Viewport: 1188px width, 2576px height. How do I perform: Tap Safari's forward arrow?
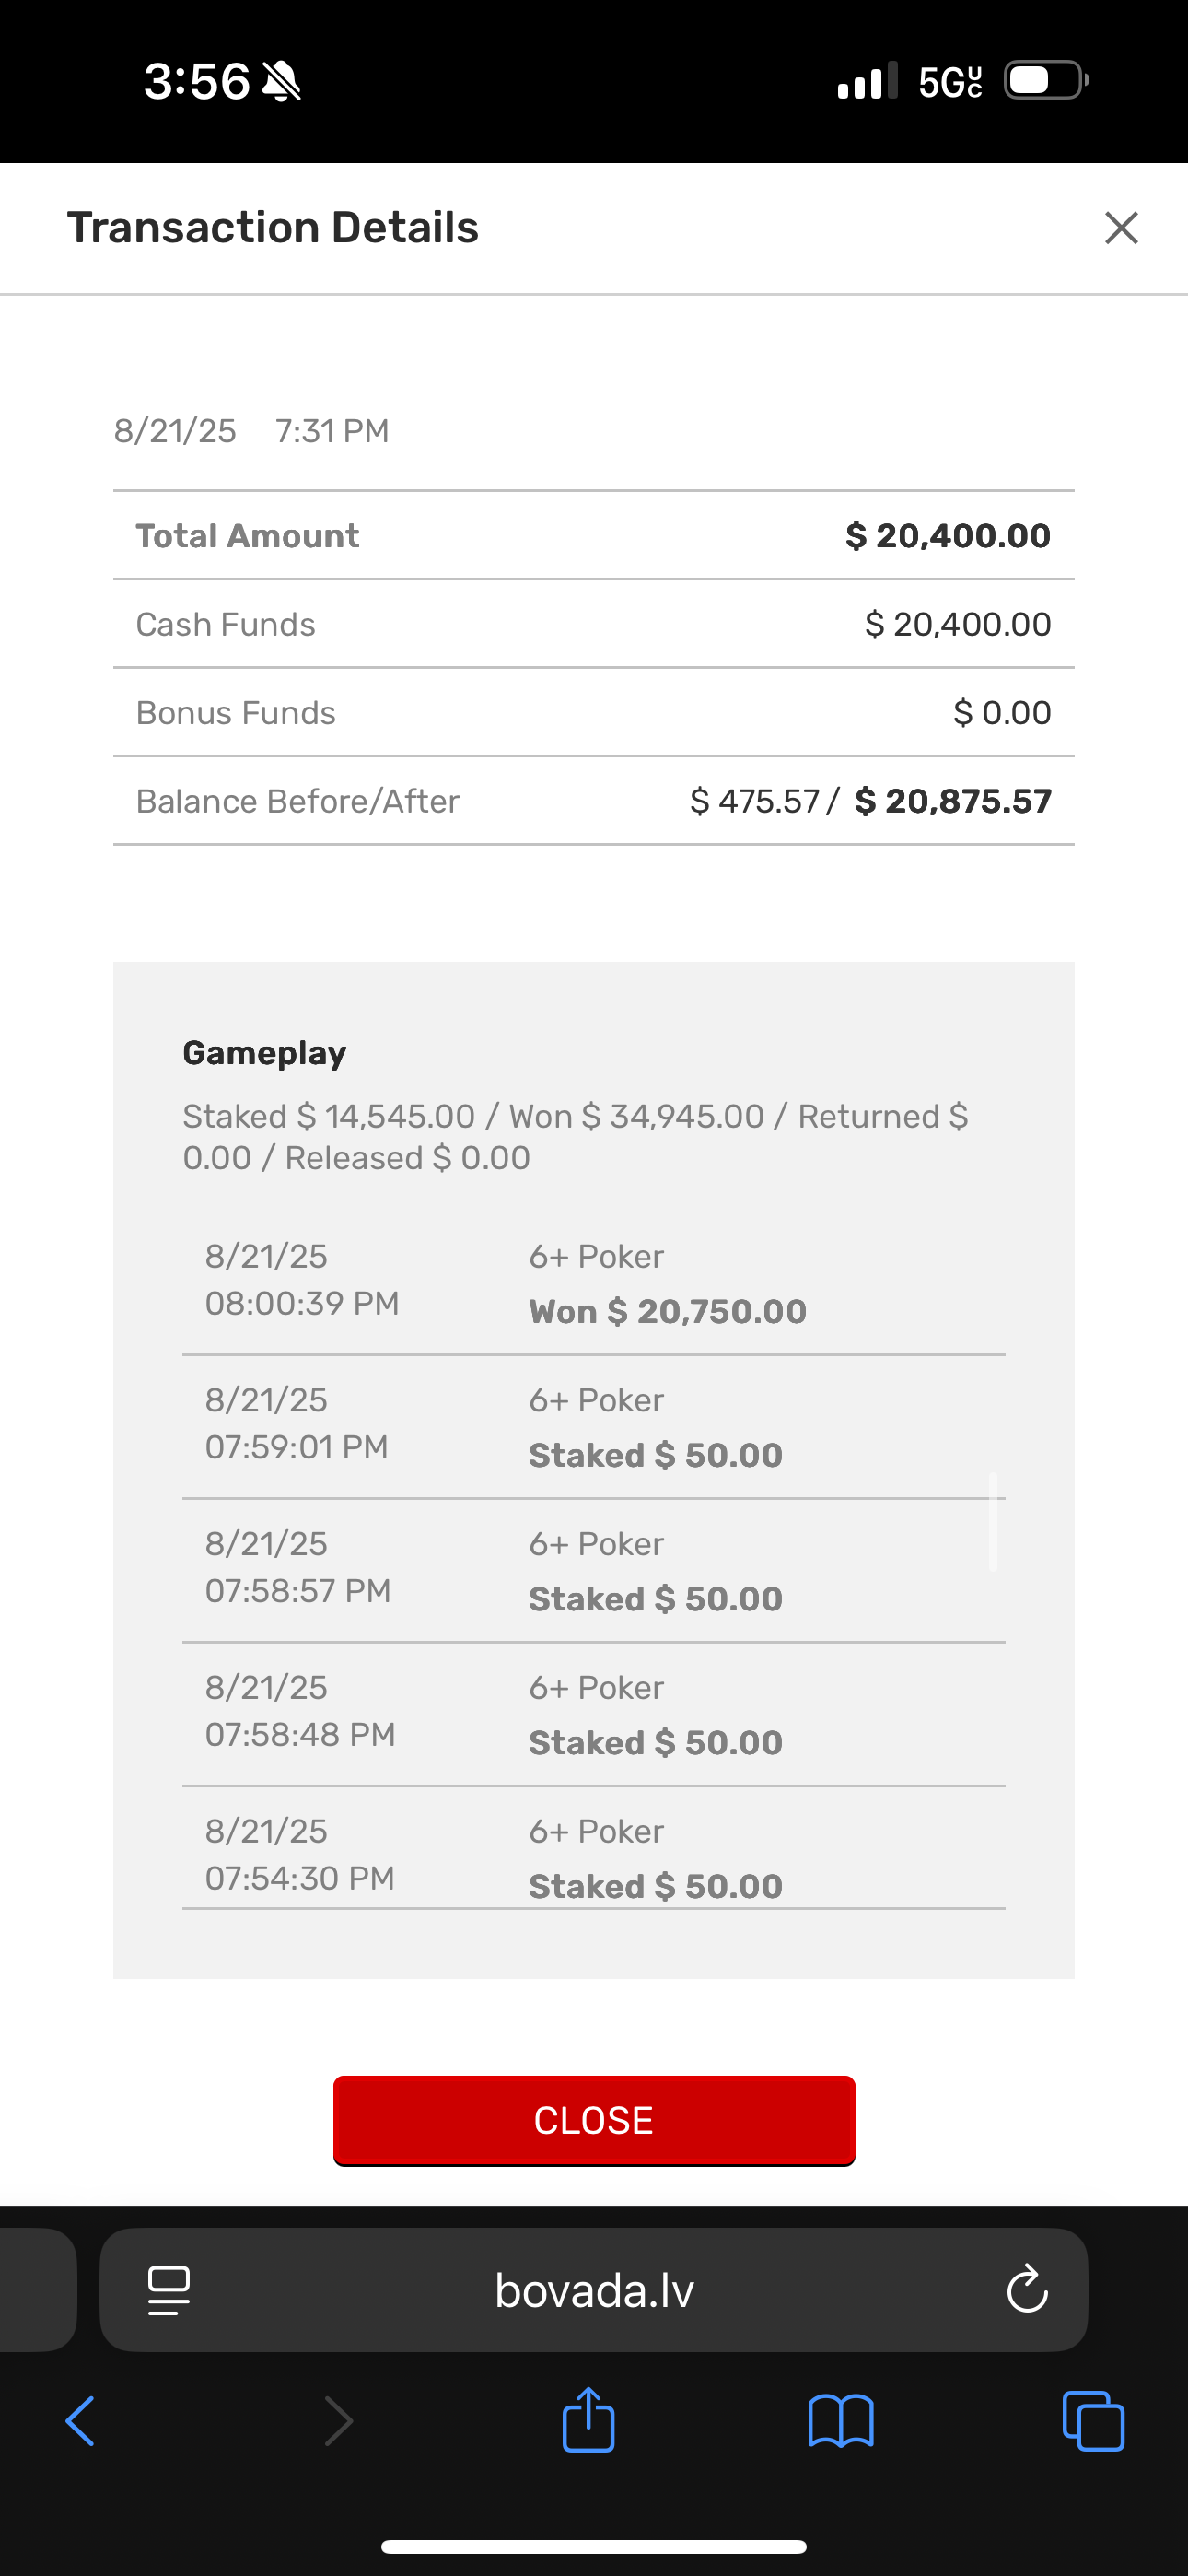click(338, 2421)
